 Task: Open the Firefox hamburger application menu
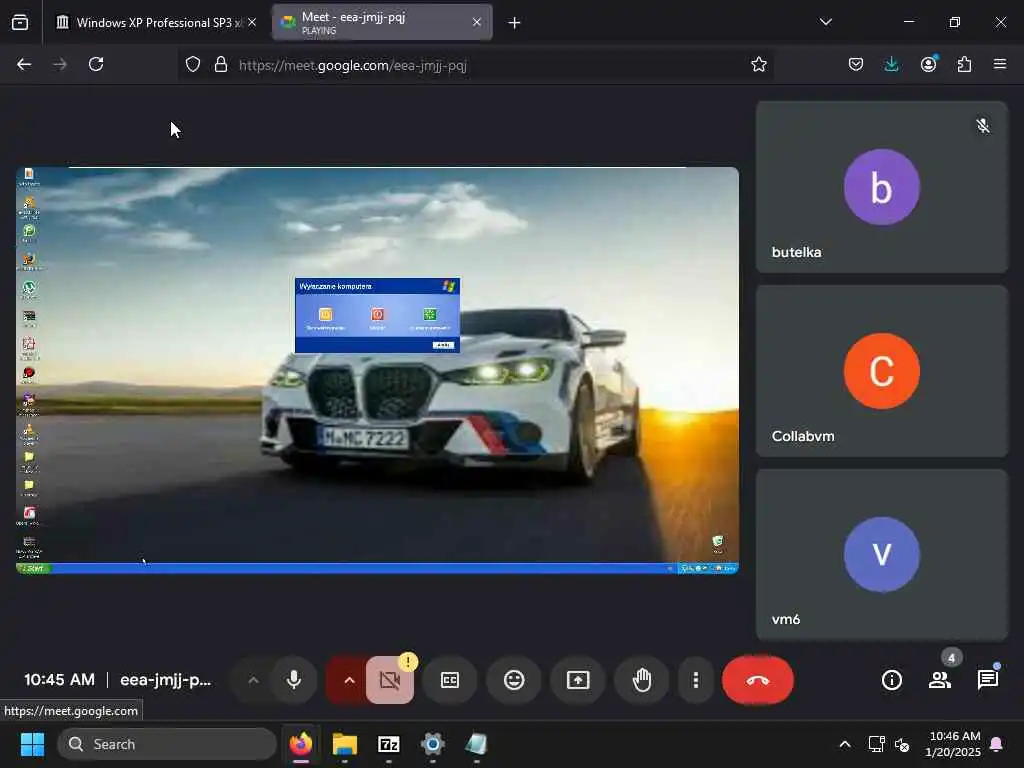[x=1000, y=64]
